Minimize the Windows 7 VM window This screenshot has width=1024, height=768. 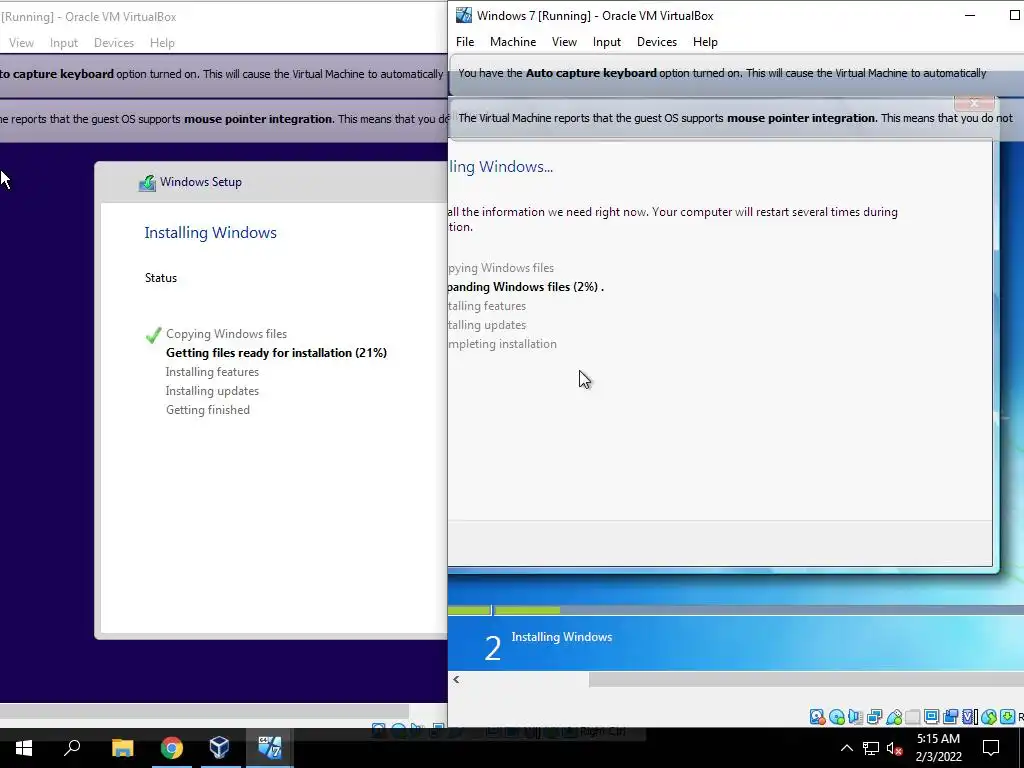tap(970, 15)
